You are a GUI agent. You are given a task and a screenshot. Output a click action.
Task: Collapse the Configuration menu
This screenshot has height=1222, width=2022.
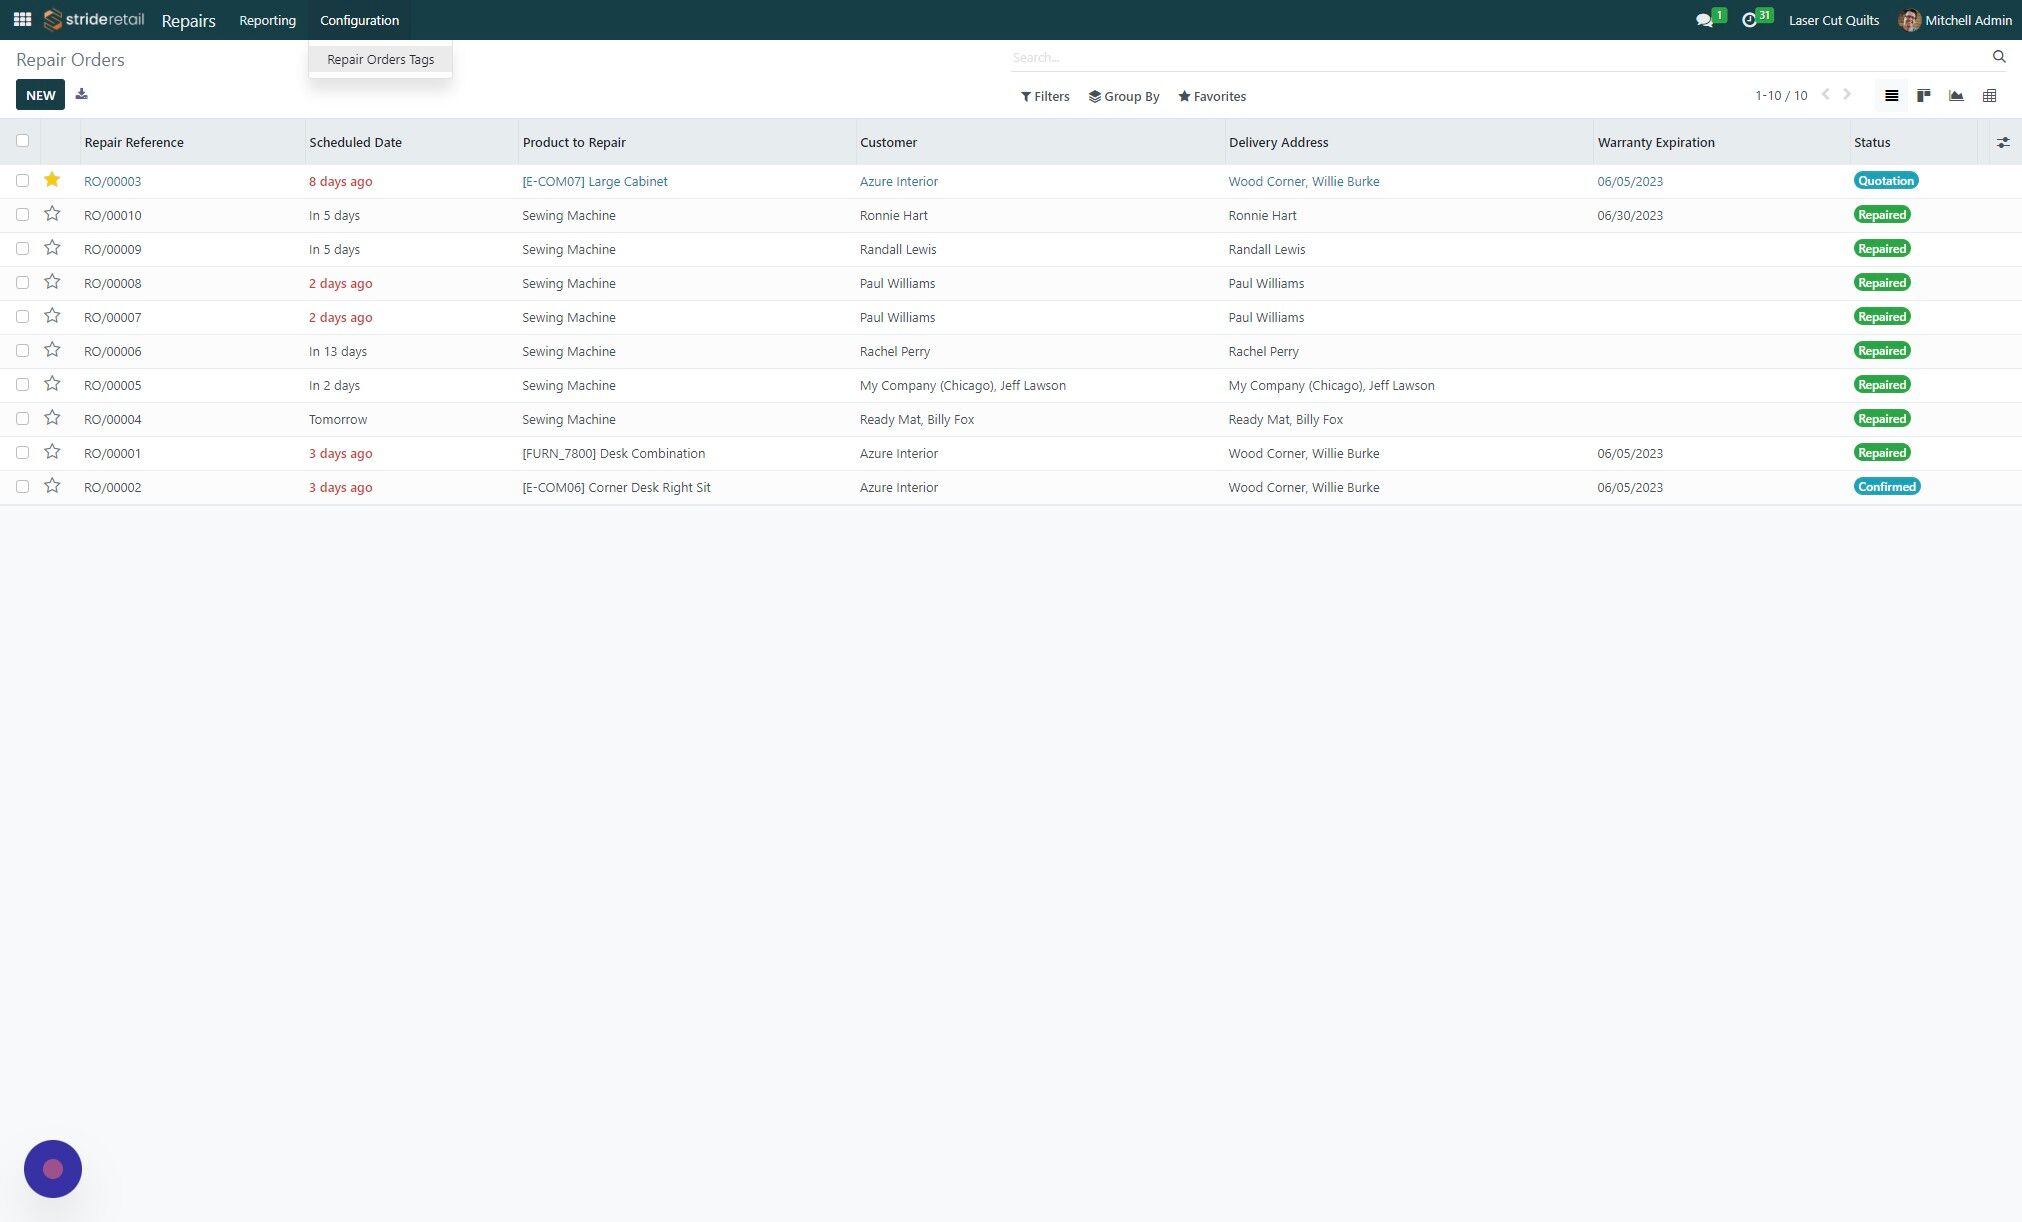coord(359,20)
